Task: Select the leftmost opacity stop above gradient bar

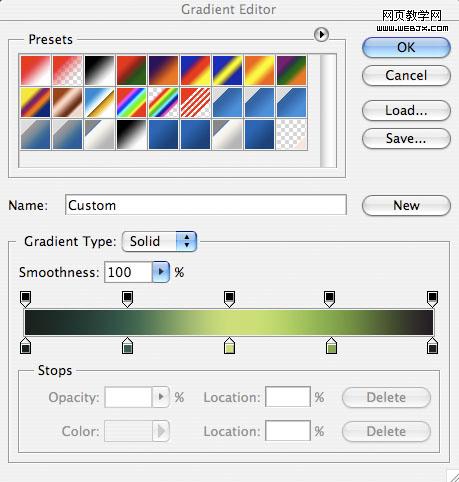Action: [x=26, y=299]
